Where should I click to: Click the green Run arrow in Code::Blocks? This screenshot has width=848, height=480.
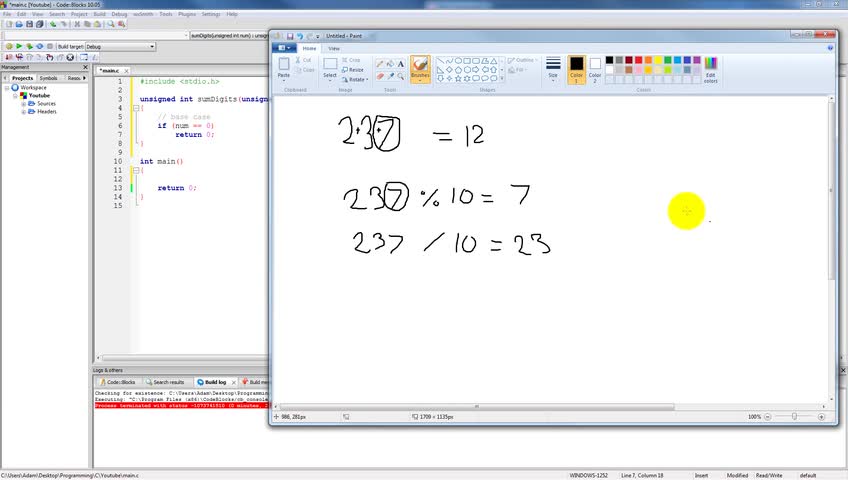pos(19,46)
